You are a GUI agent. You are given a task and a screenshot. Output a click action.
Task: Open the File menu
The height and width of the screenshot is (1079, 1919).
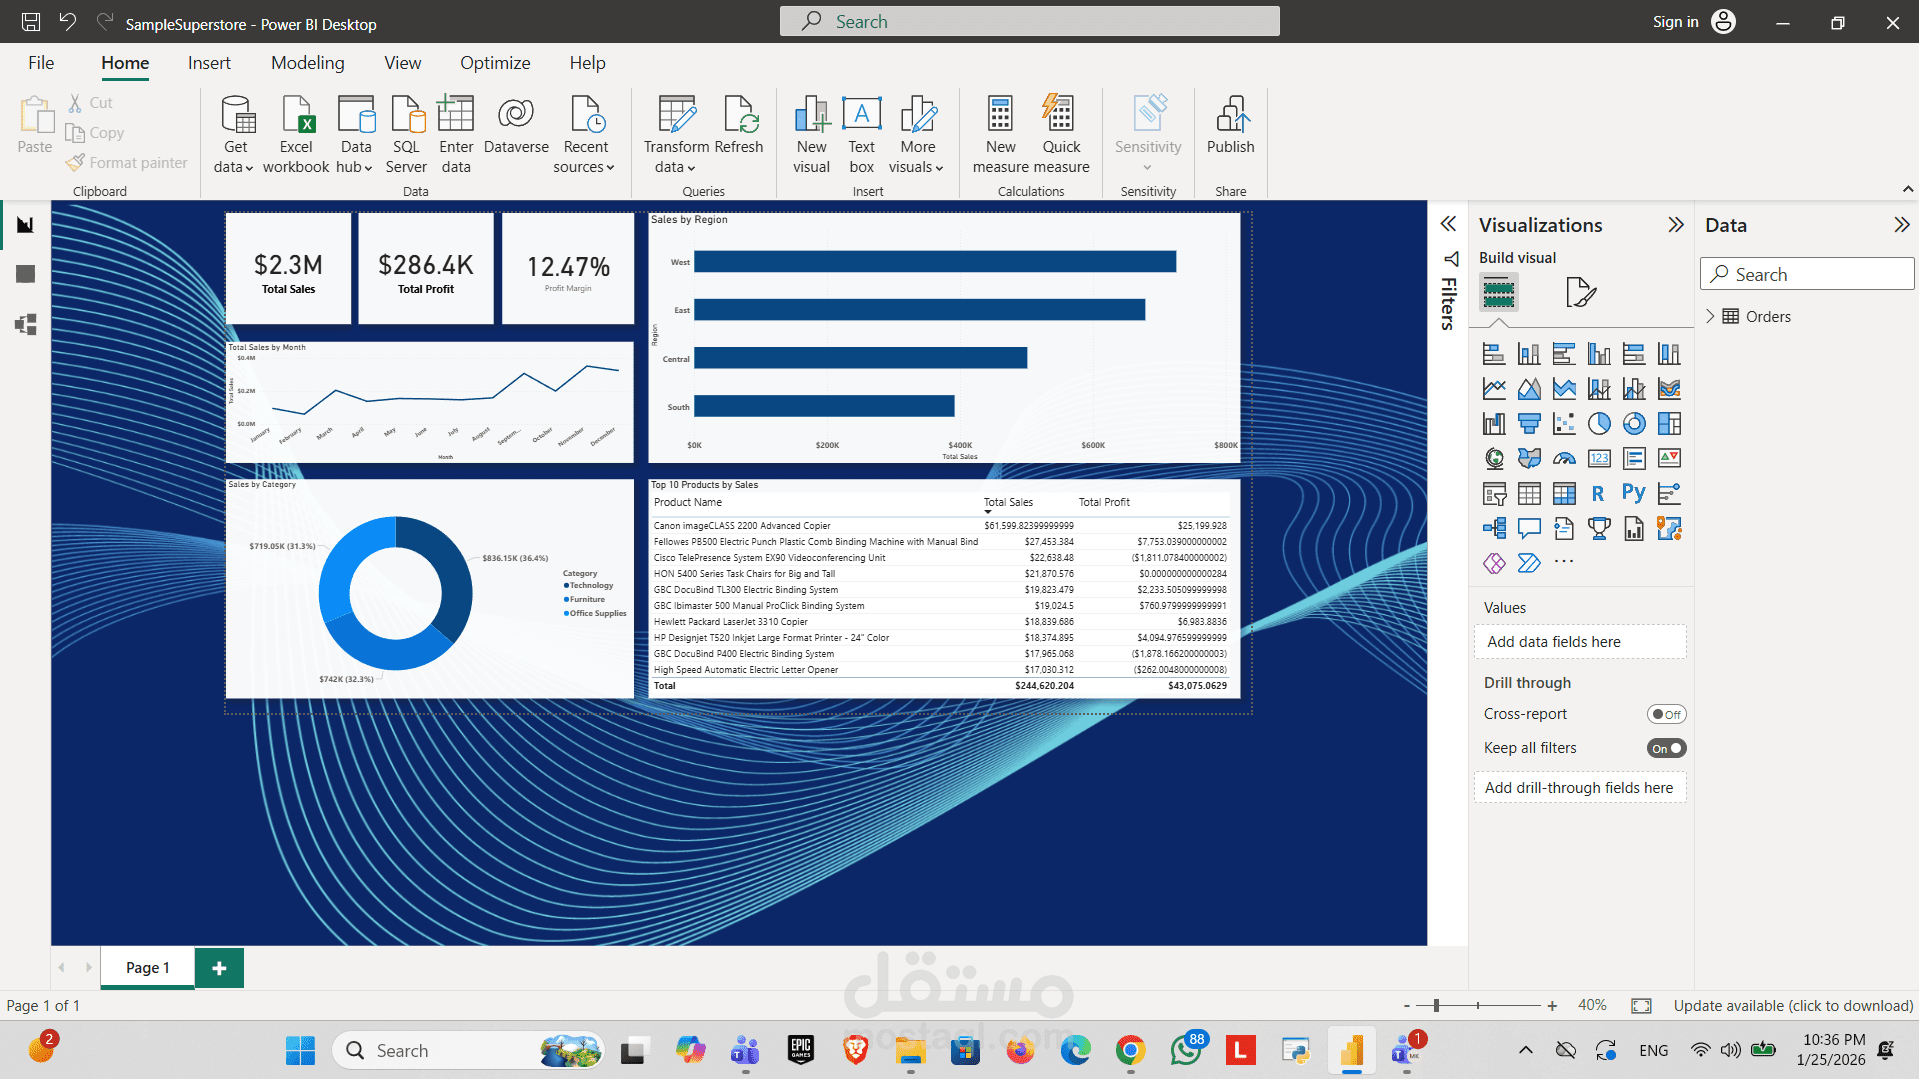(x=41, y=63)
